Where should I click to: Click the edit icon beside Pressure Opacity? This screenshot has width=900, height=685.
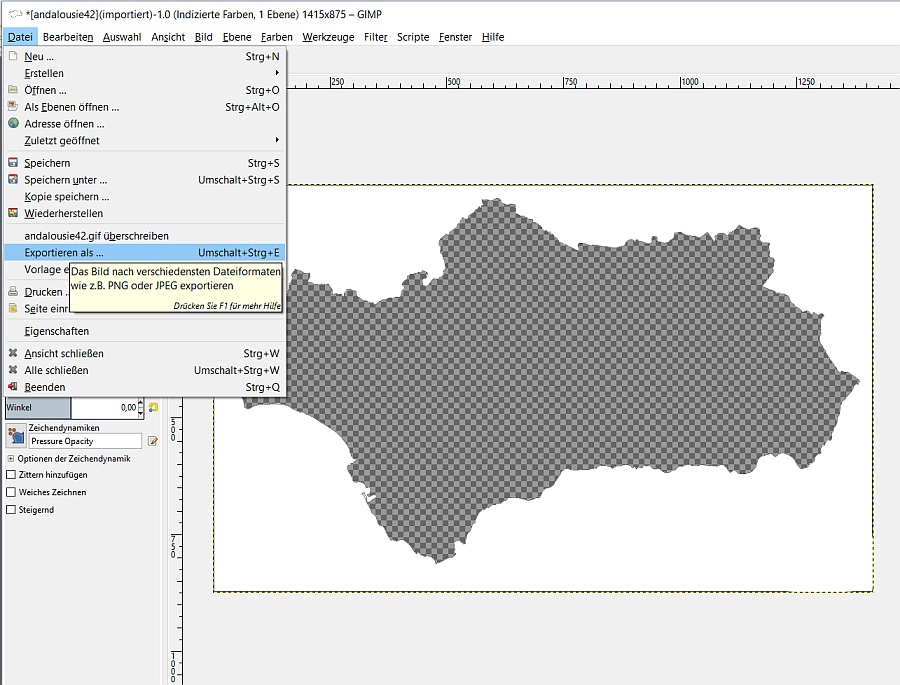click(153, 440)
